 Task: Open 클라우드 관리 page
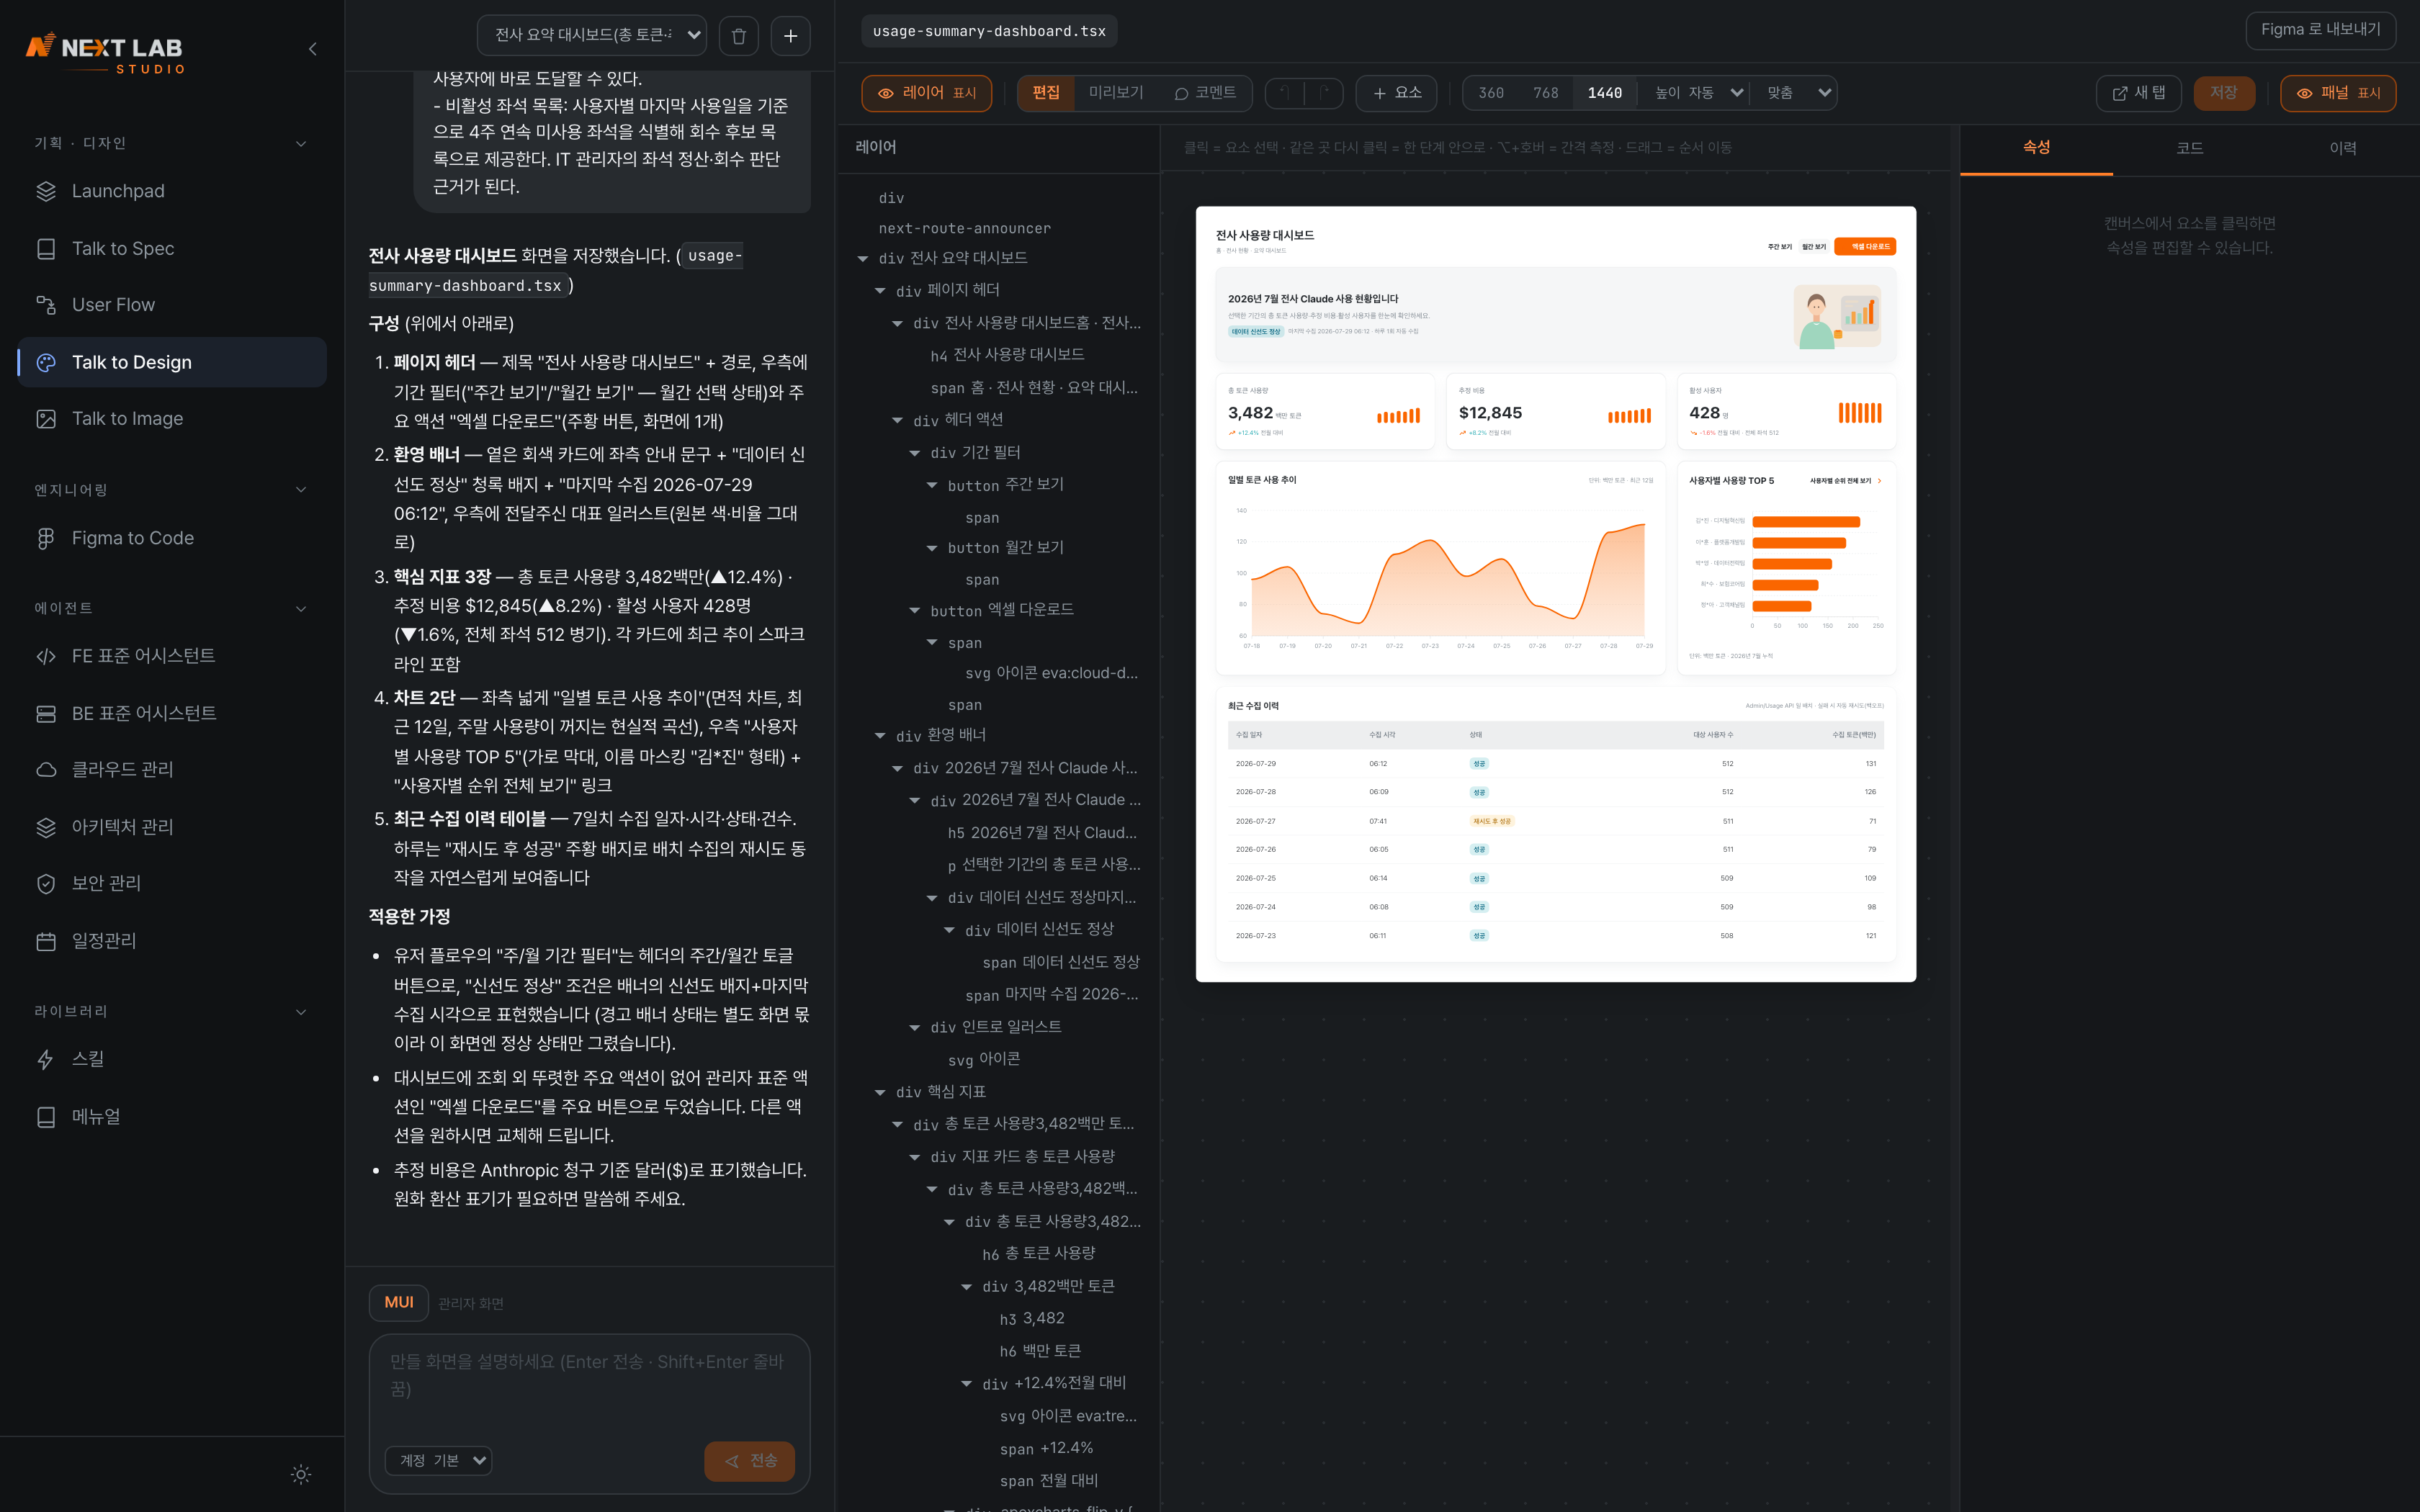[172, 769]
